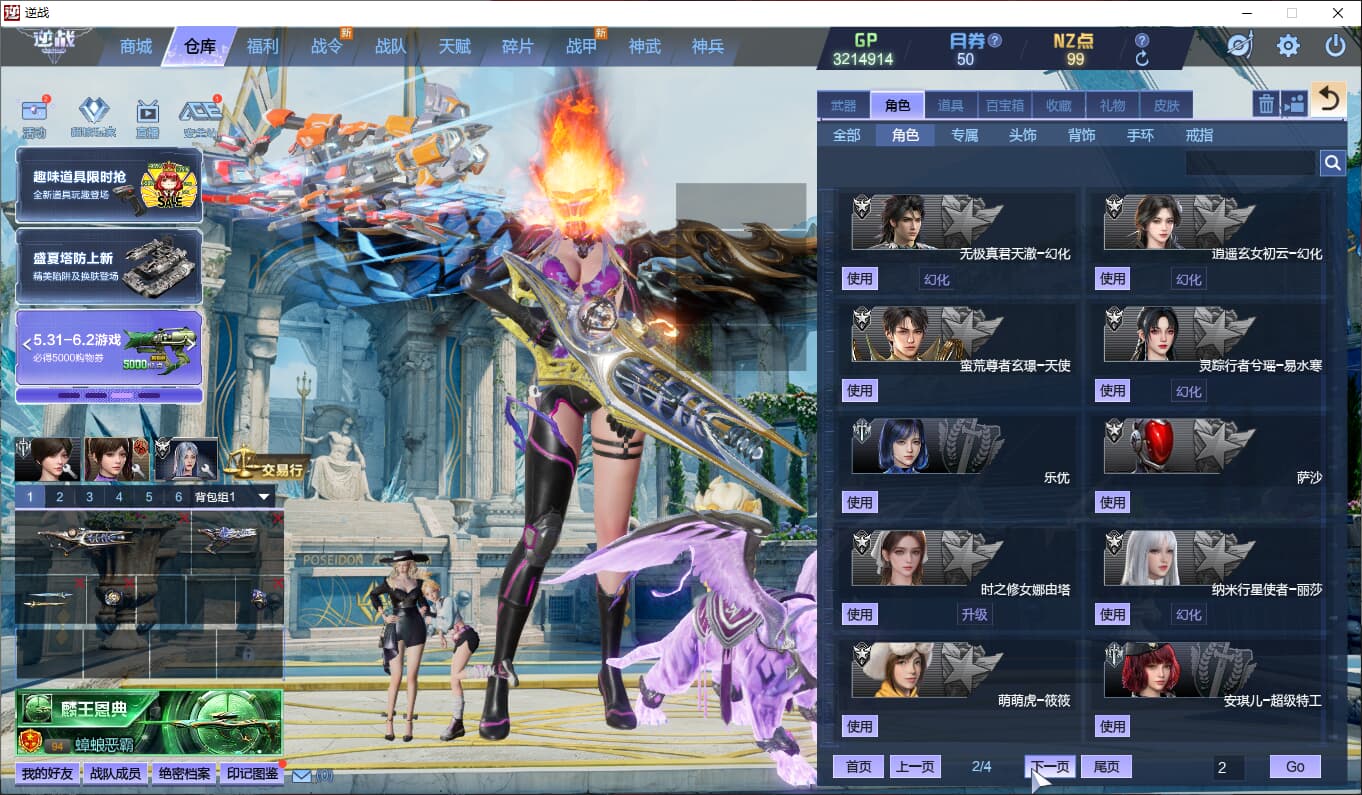Switch to the 皮肤 skins tab
Image resolution: width=1362 pixels, height=795 pixels.
point(1166,105)
